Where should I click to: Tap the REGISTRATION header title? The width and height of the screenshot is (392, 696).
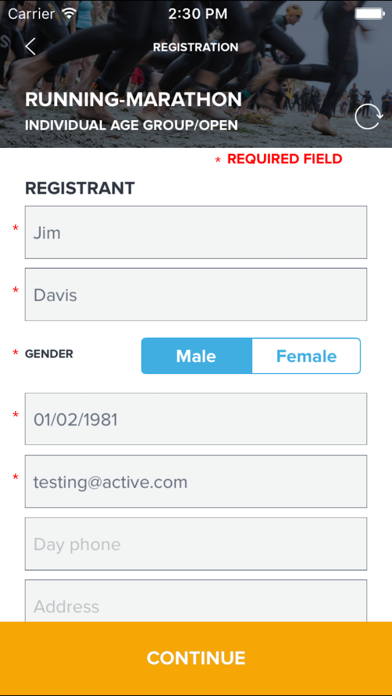[x=196, y=47]
